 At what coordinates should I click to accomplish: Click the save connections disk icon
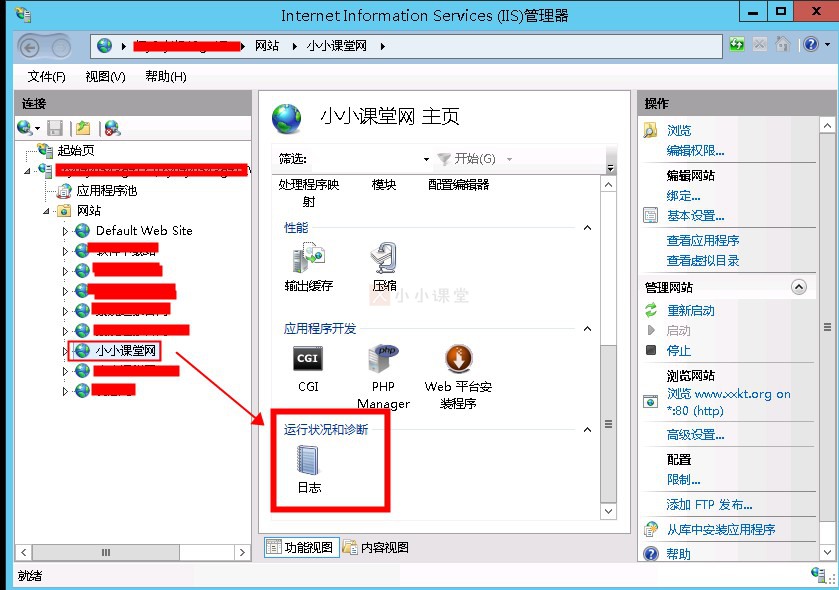point(55,128)
